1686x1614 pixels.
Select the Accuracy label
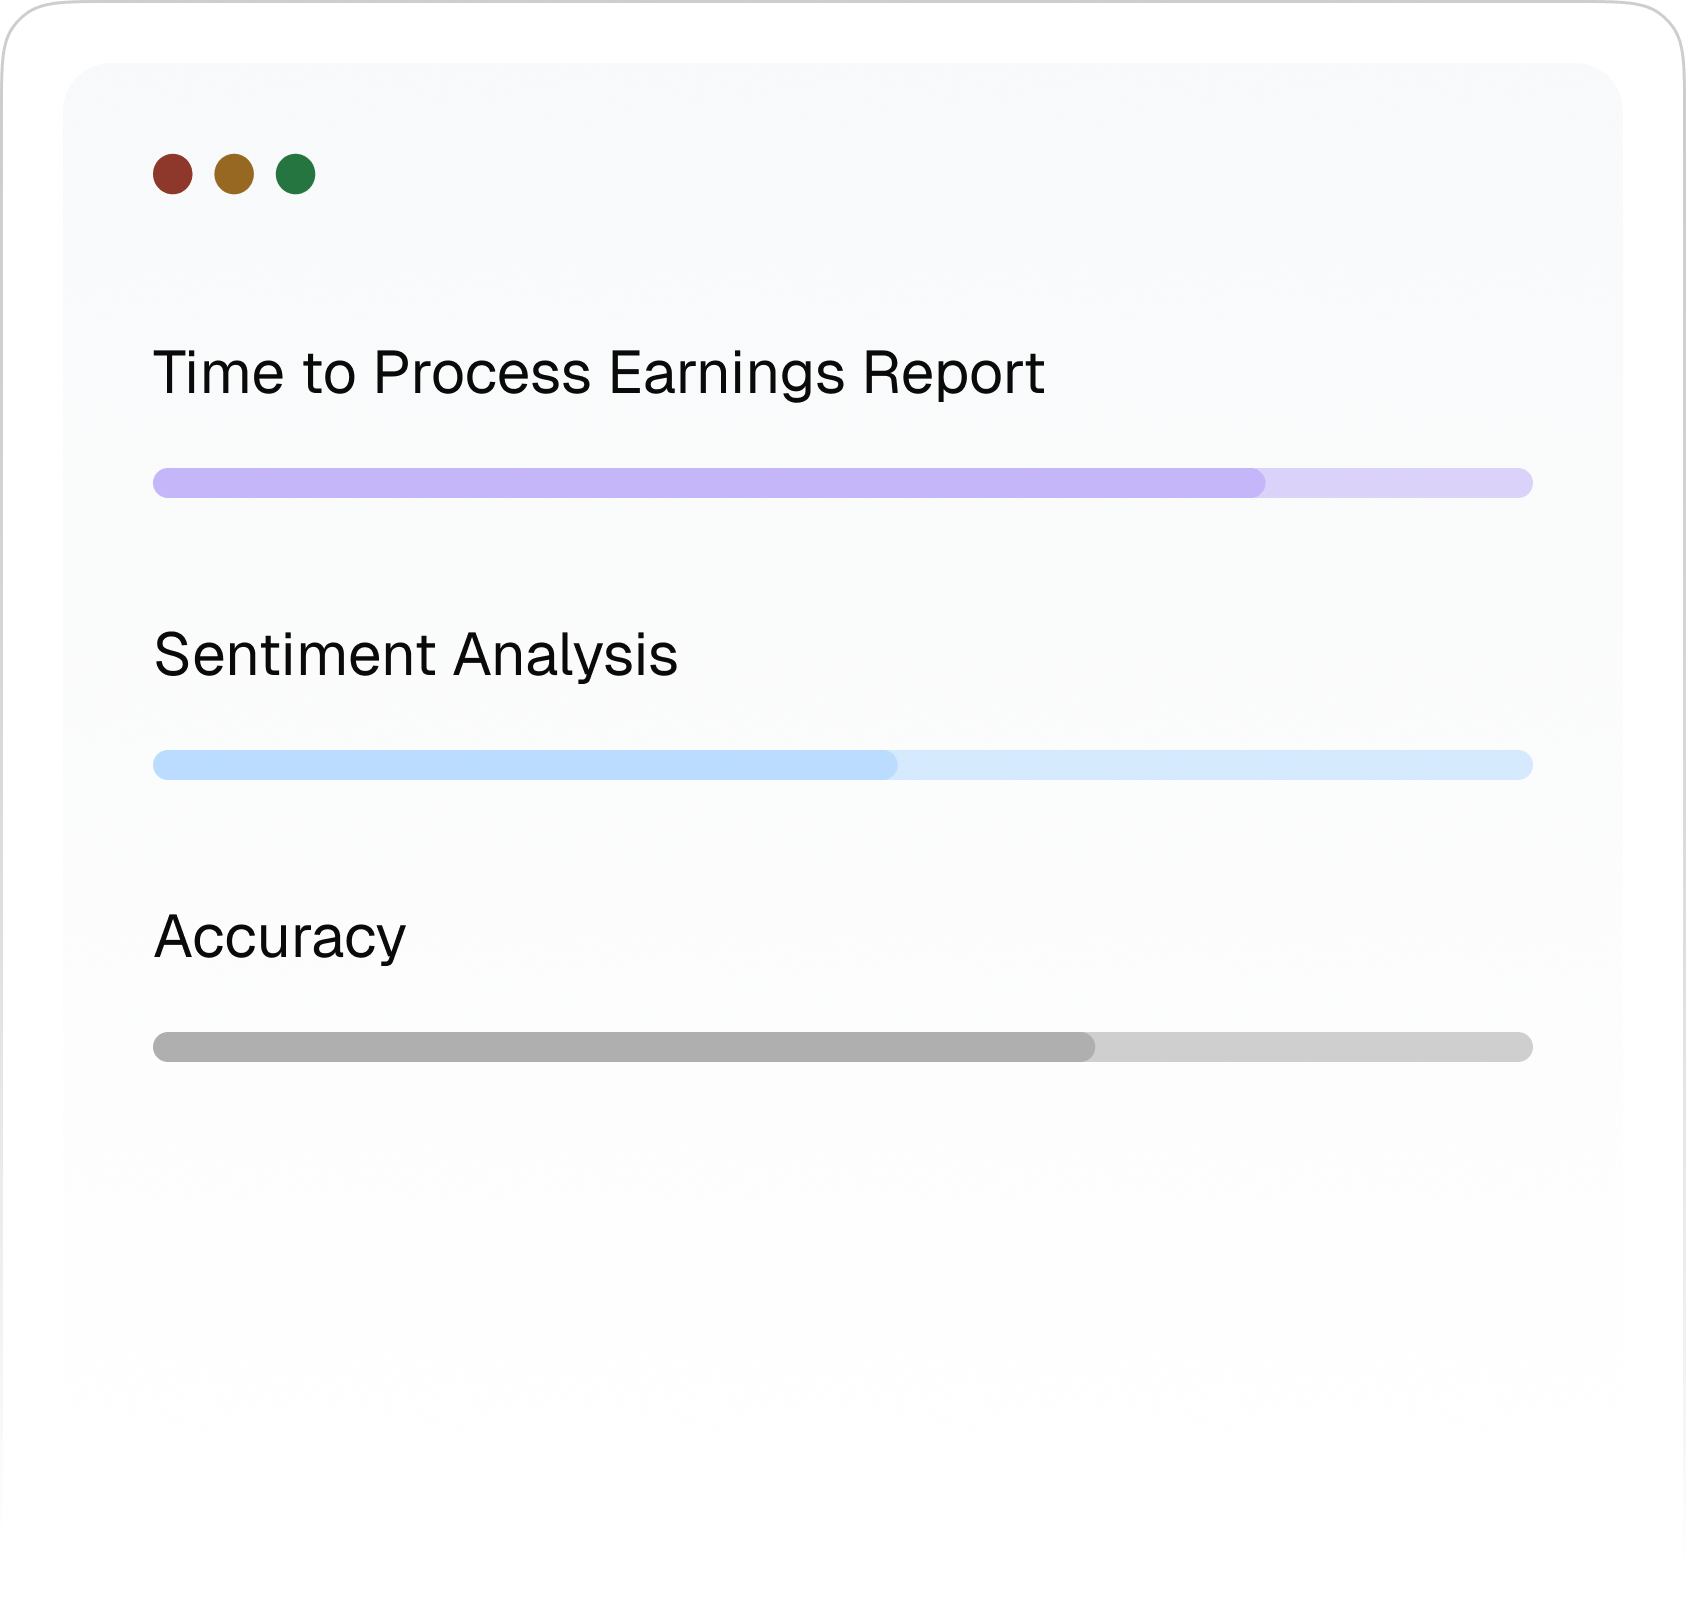(x=280, y=937)
